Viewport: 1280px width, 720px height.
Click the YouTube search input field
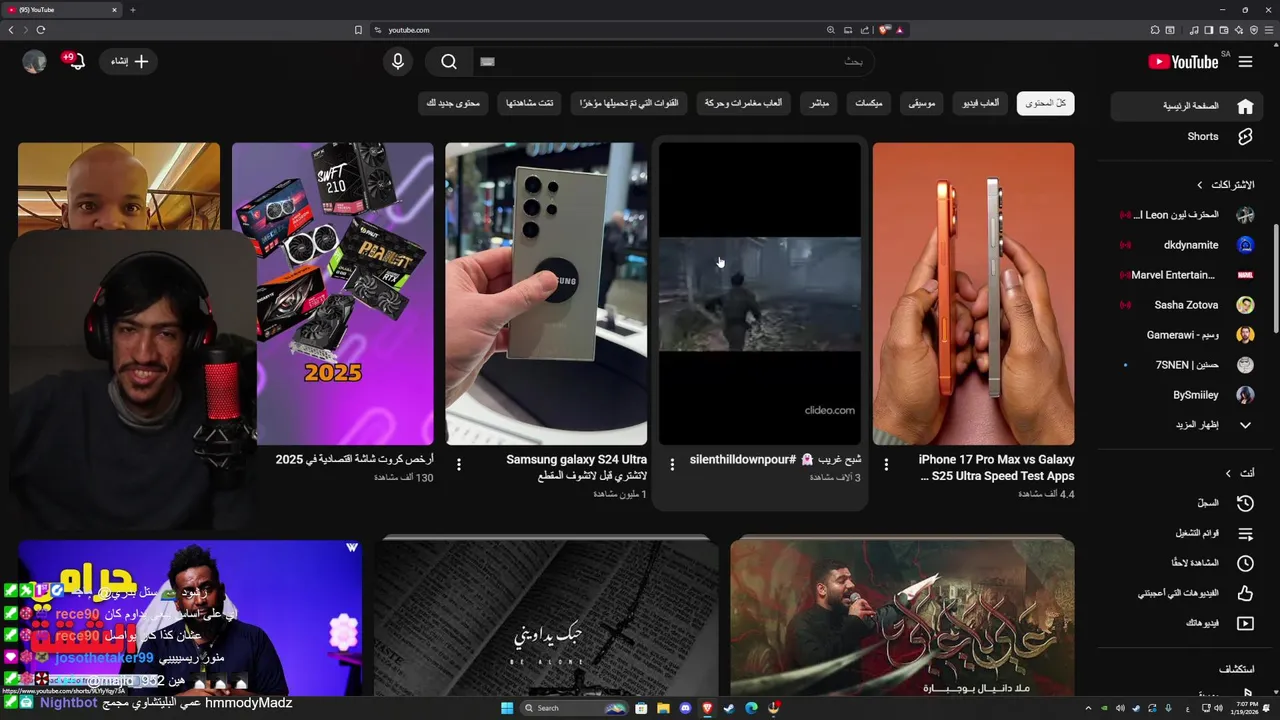click(x=673, y=62)
